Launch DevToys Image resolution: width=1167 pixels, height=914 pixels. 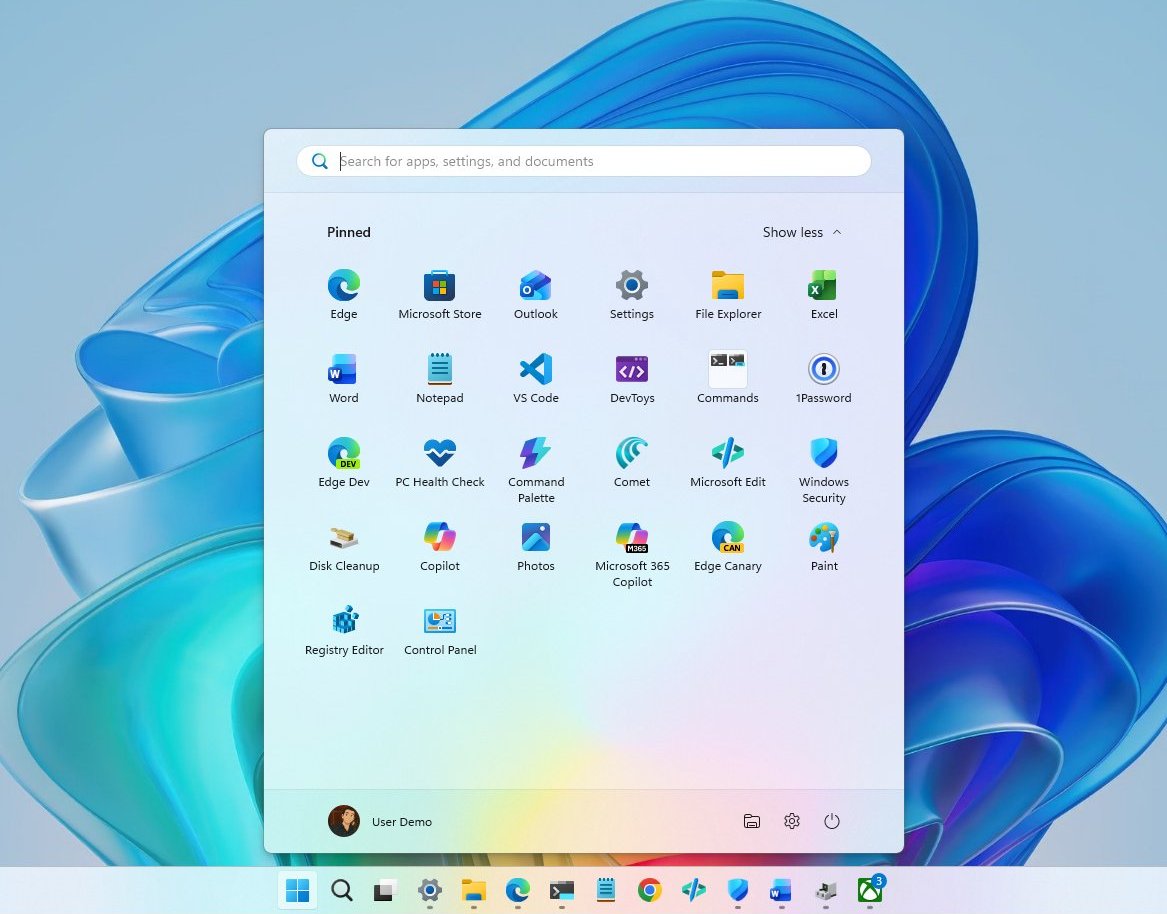pyautogui.click(x=631, y=369)
